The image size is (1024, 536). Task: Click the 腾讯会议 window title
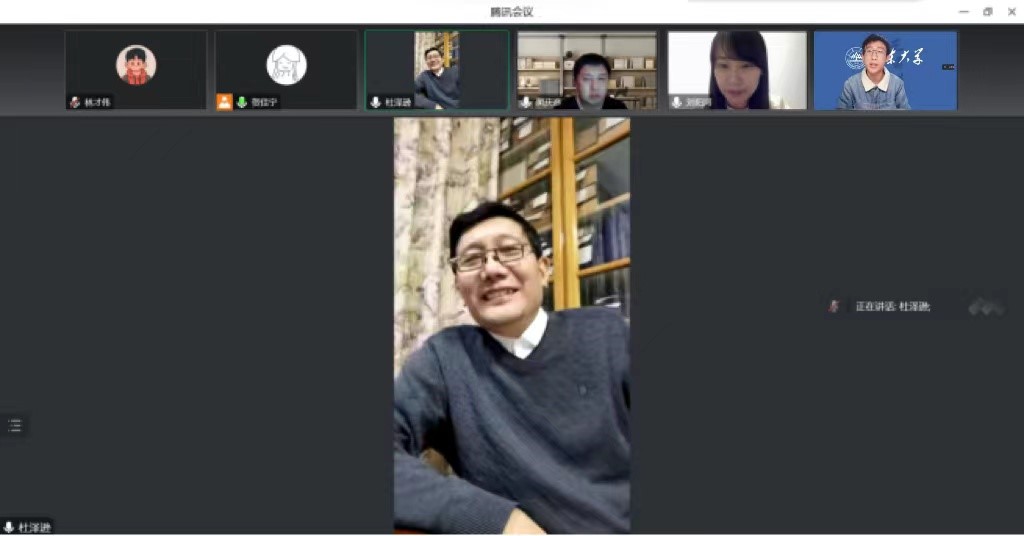511,11
